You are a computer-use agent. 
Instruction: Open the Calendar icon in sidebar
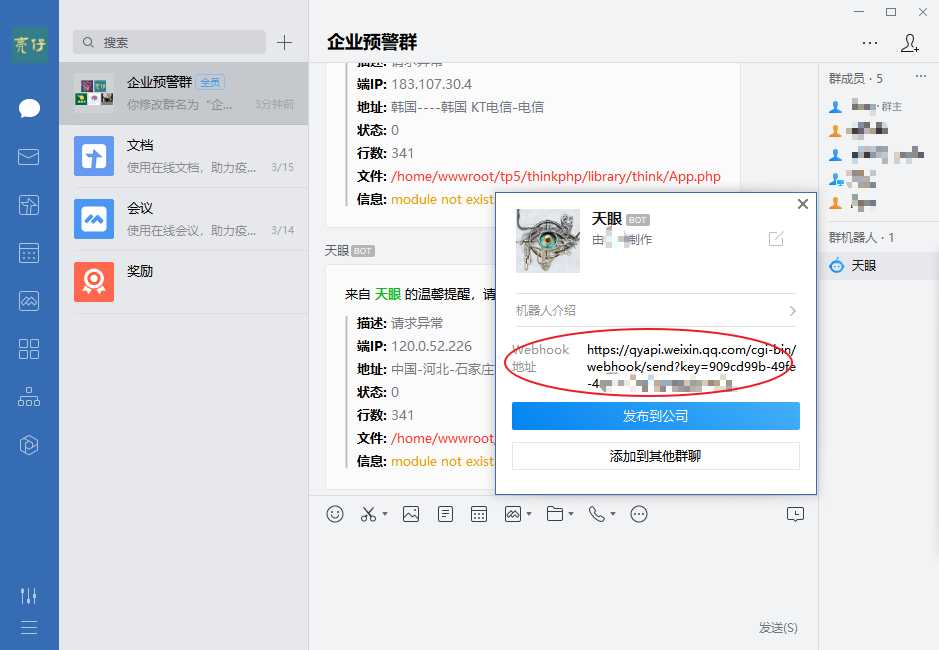[29, 252]
